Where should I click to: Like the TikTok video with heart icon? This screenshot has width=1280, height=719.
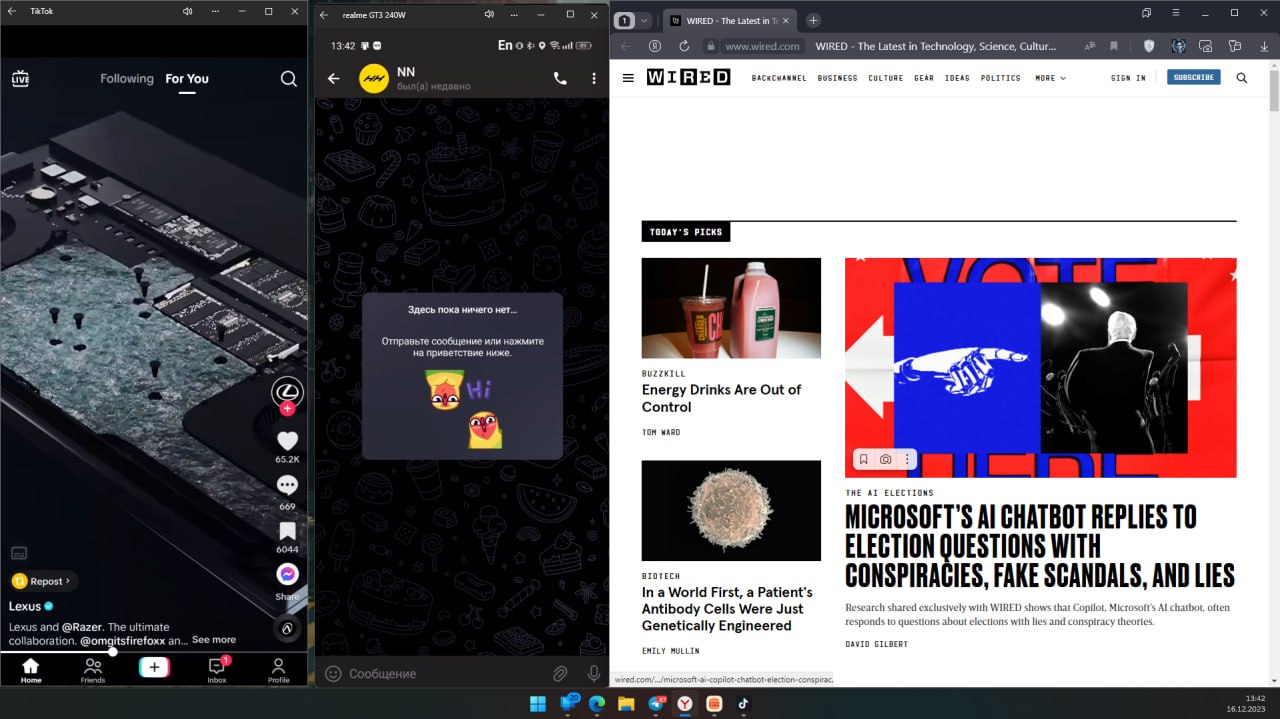click(x=287, y=441)
